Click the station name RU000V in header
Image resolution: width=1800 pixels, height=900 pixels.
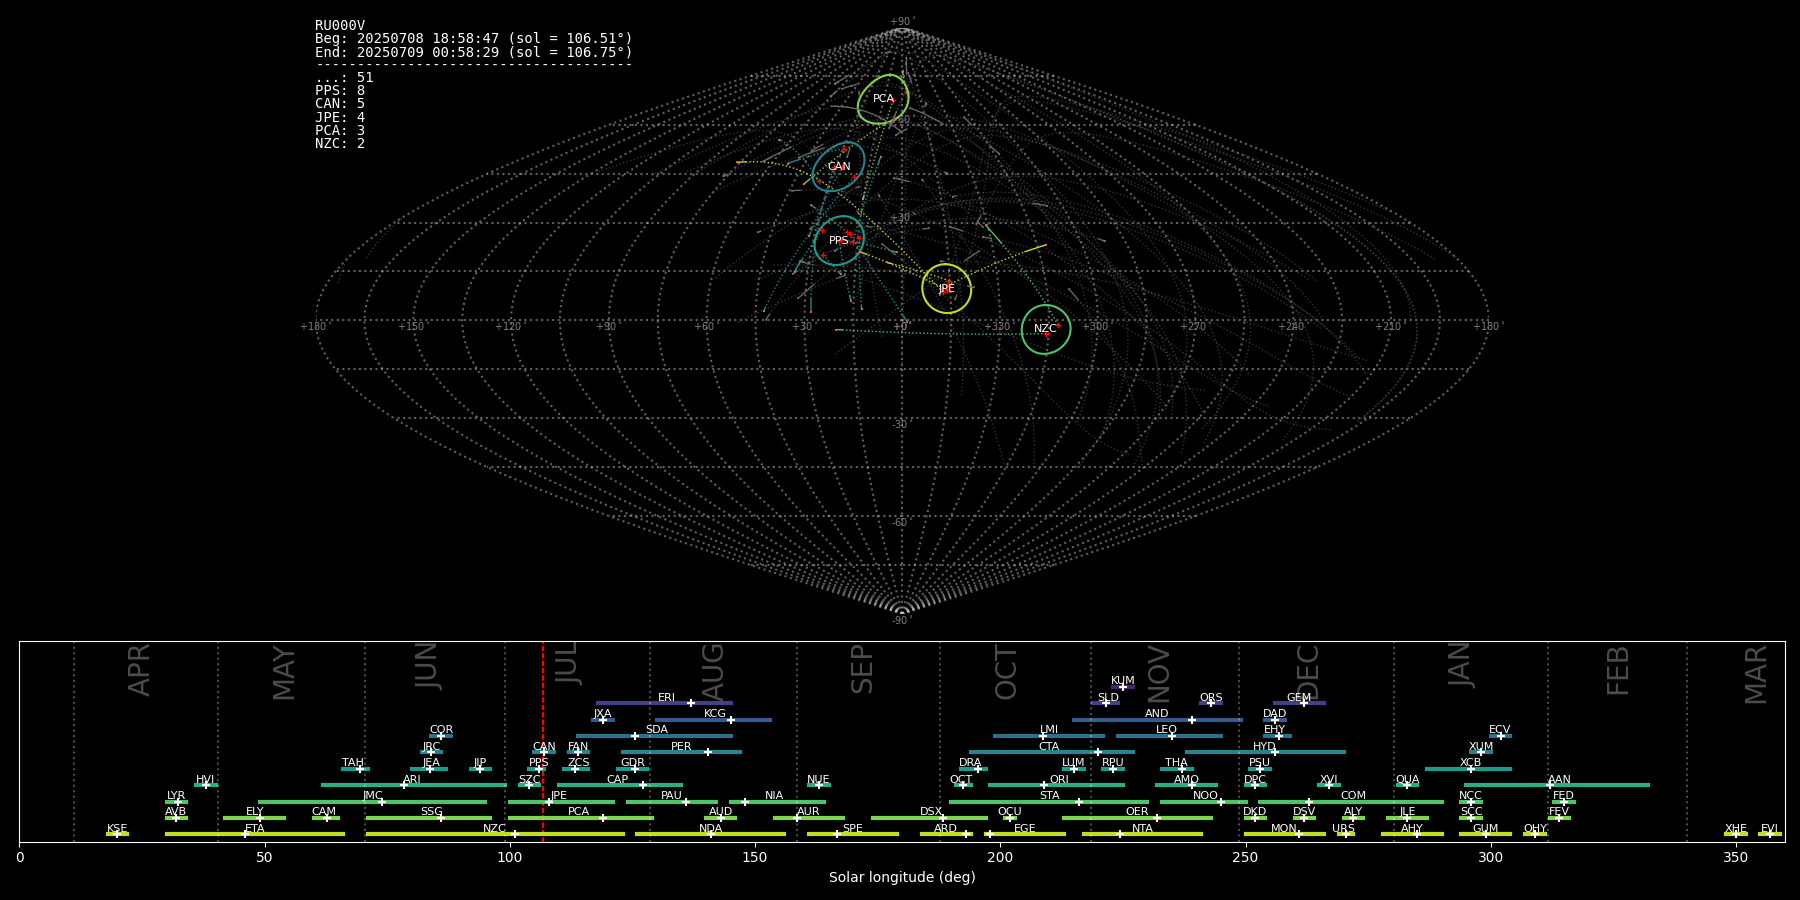[340, 26]
